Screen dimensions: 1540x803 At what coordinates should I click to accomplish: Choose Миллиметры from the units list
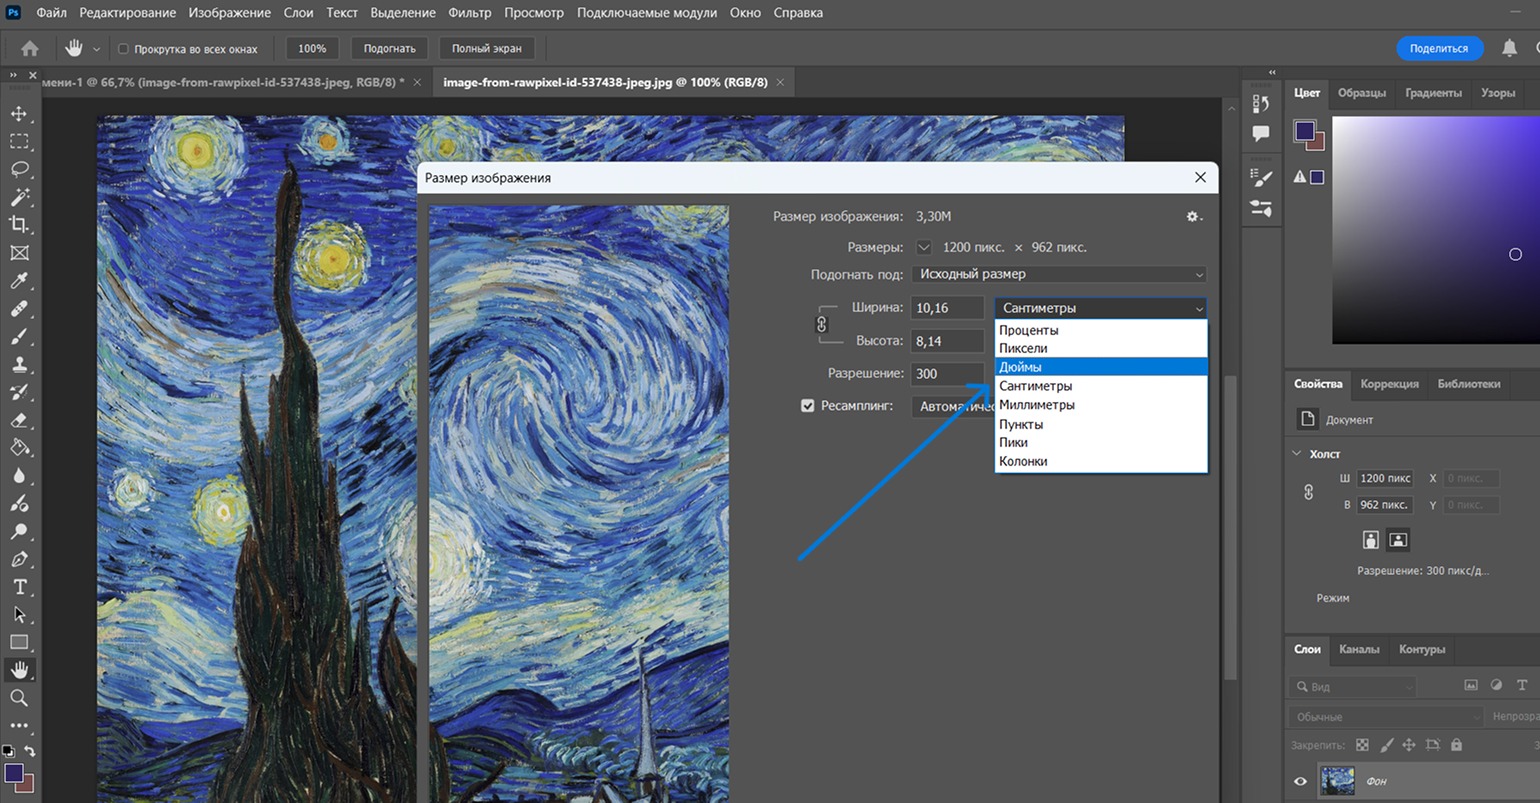[1101, 405]
